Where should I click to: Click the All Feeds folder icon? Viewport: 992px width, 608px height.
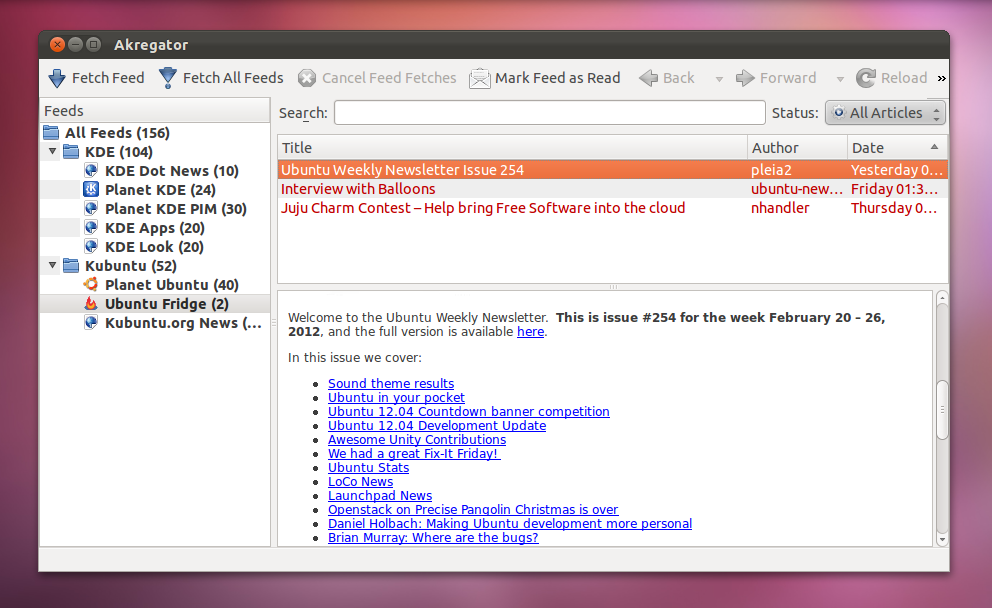click(51, 133)
